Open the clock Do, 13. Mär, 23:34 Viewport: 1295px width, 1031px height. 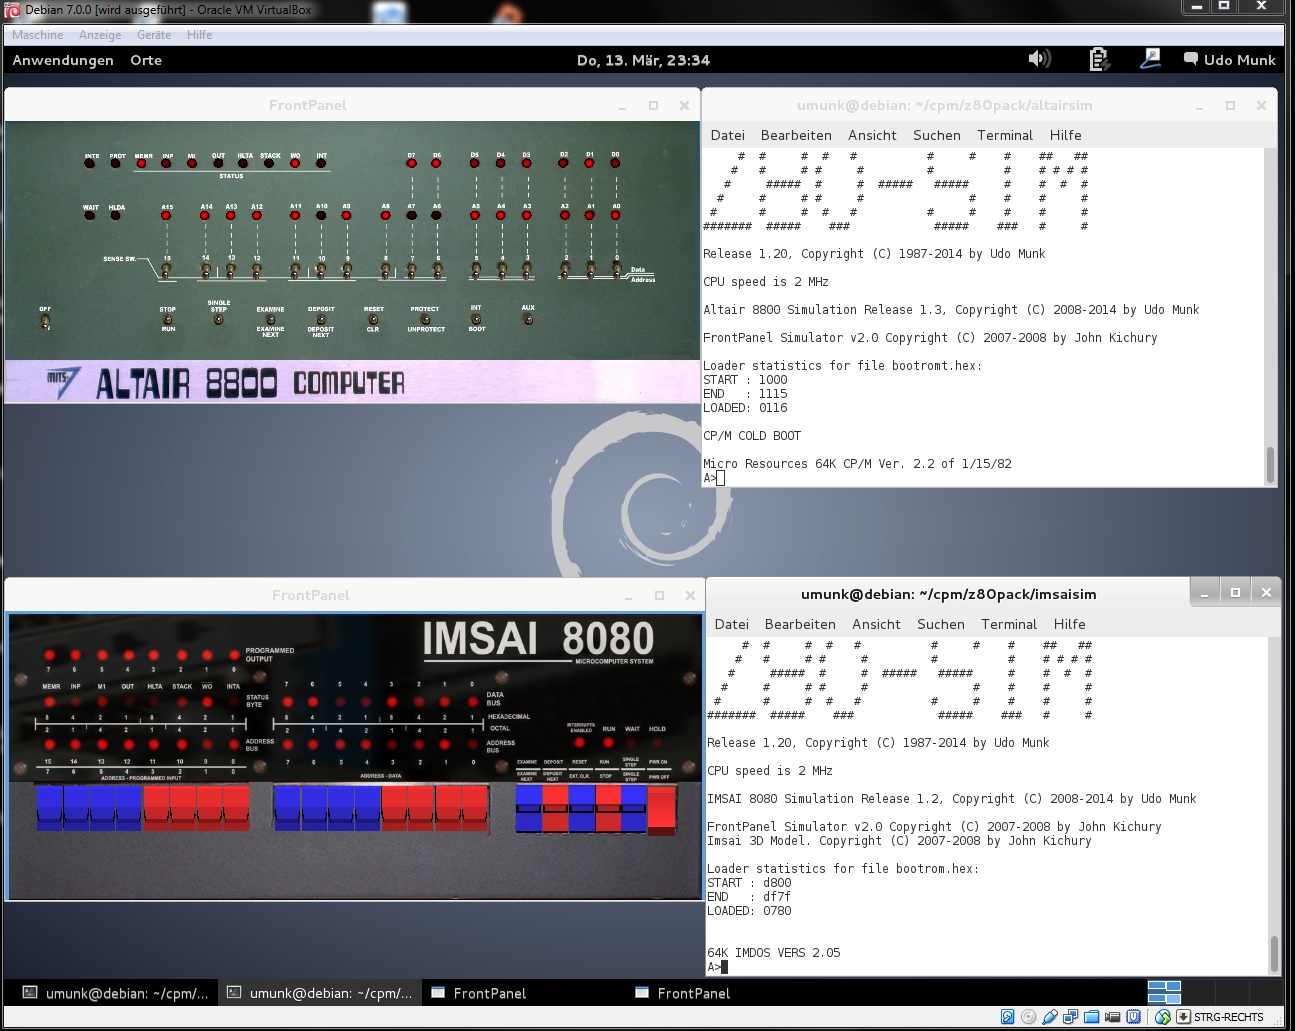(x=643, y=60)
